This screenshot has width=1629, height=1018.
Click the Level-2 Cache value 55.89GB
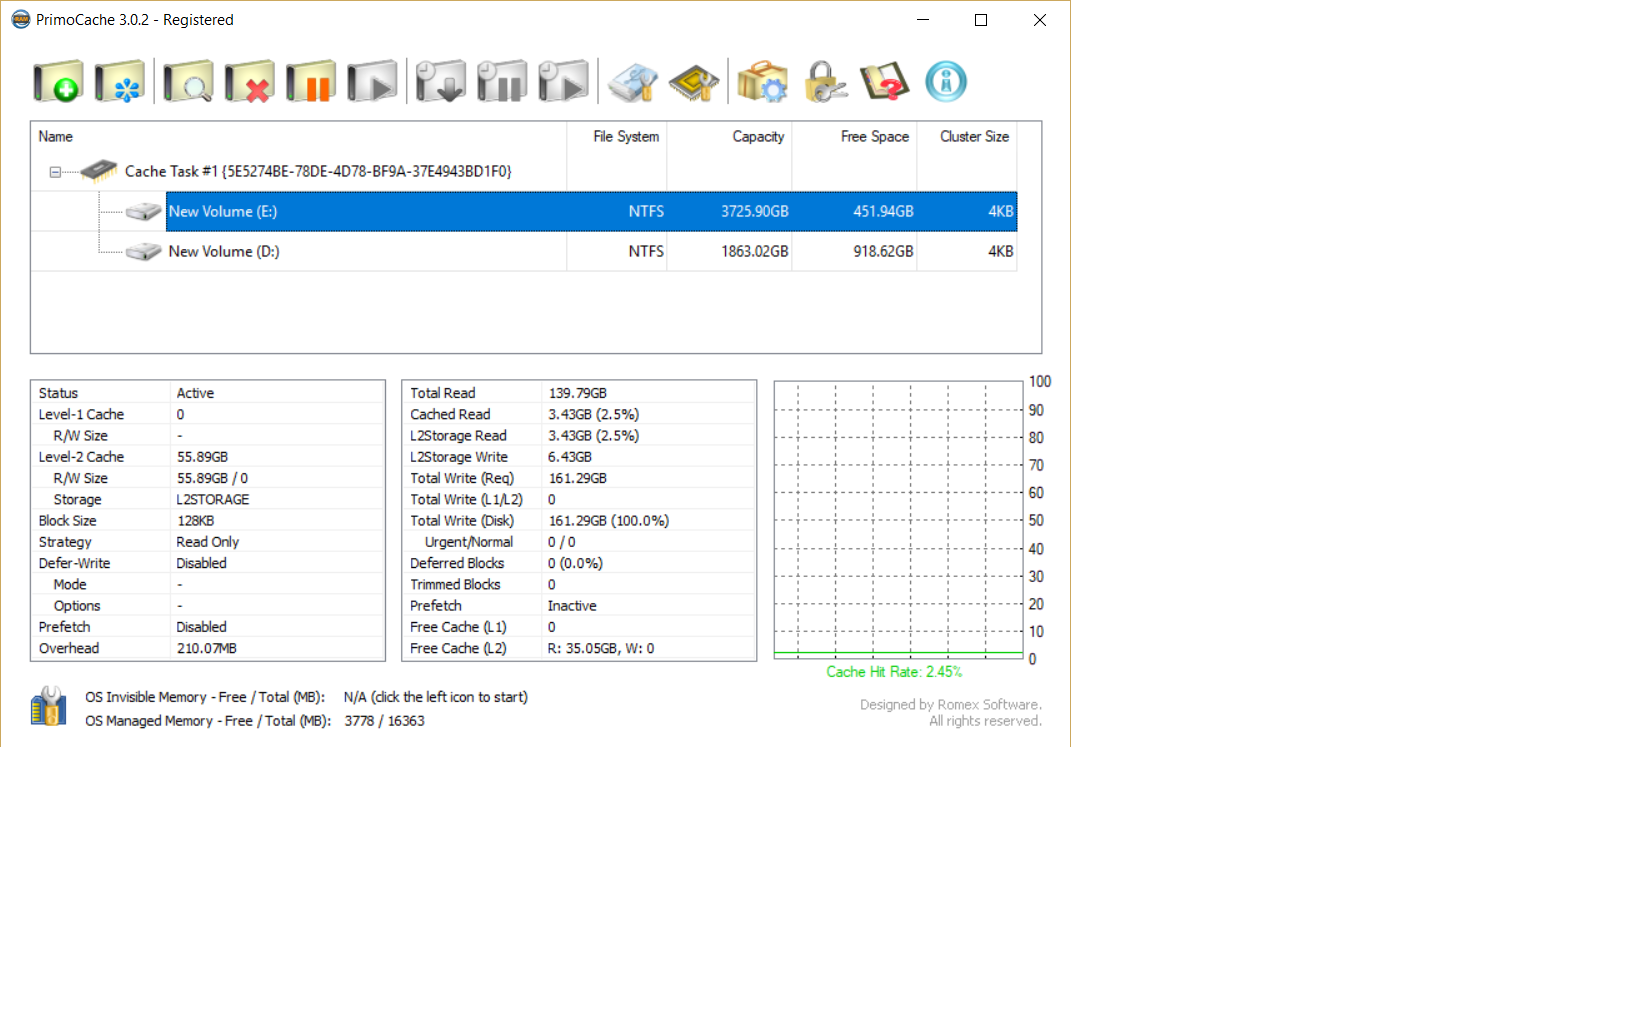coord(202,457)
